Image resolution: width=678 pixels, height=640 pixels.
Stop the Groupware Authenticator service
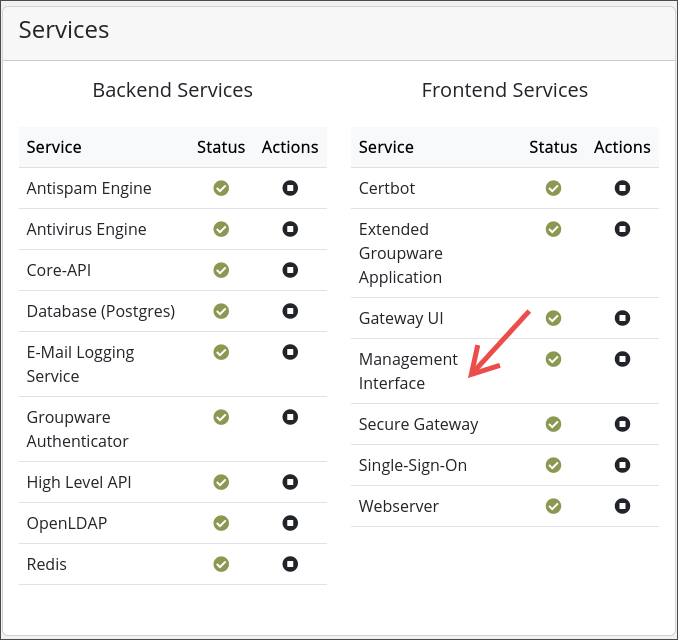290,417
